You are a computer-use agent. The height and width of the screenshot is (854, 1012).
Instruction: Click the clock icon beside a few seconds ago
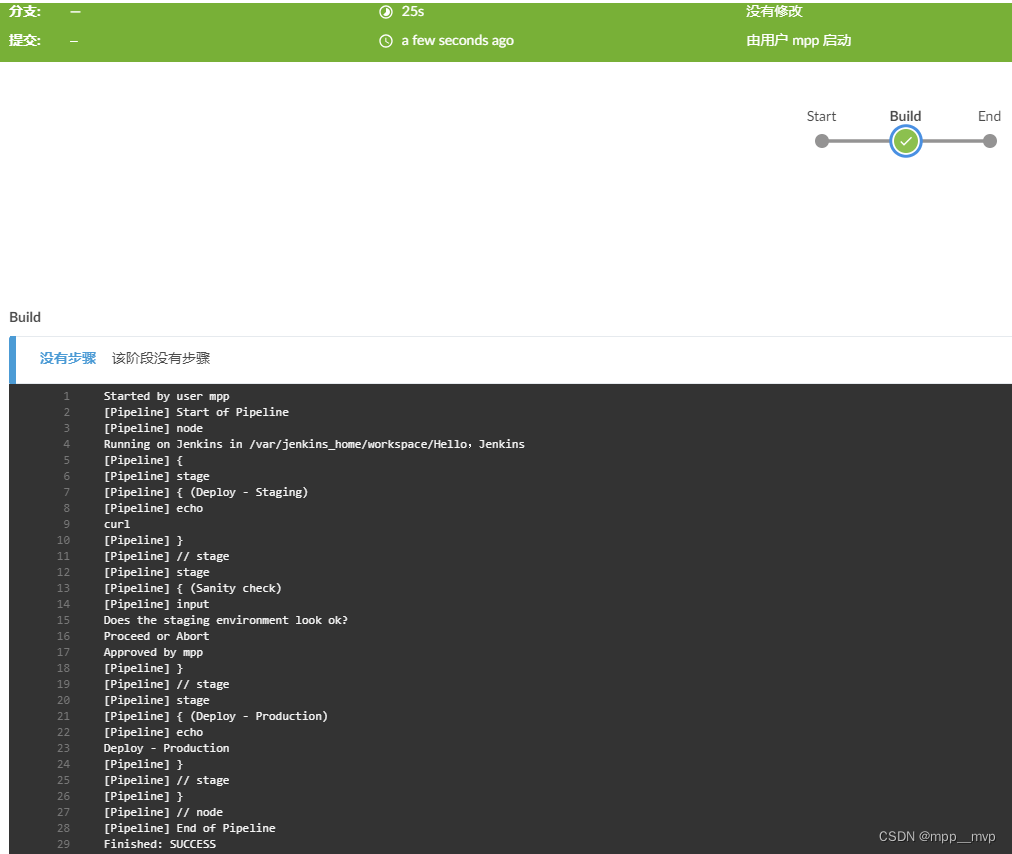[x=386, y=41]
